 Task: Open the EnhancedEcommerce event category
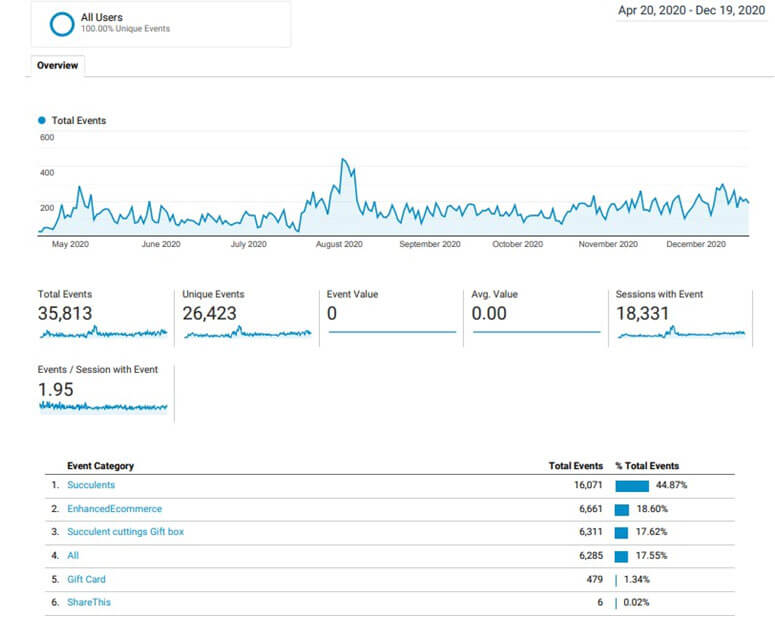point(115,509)
